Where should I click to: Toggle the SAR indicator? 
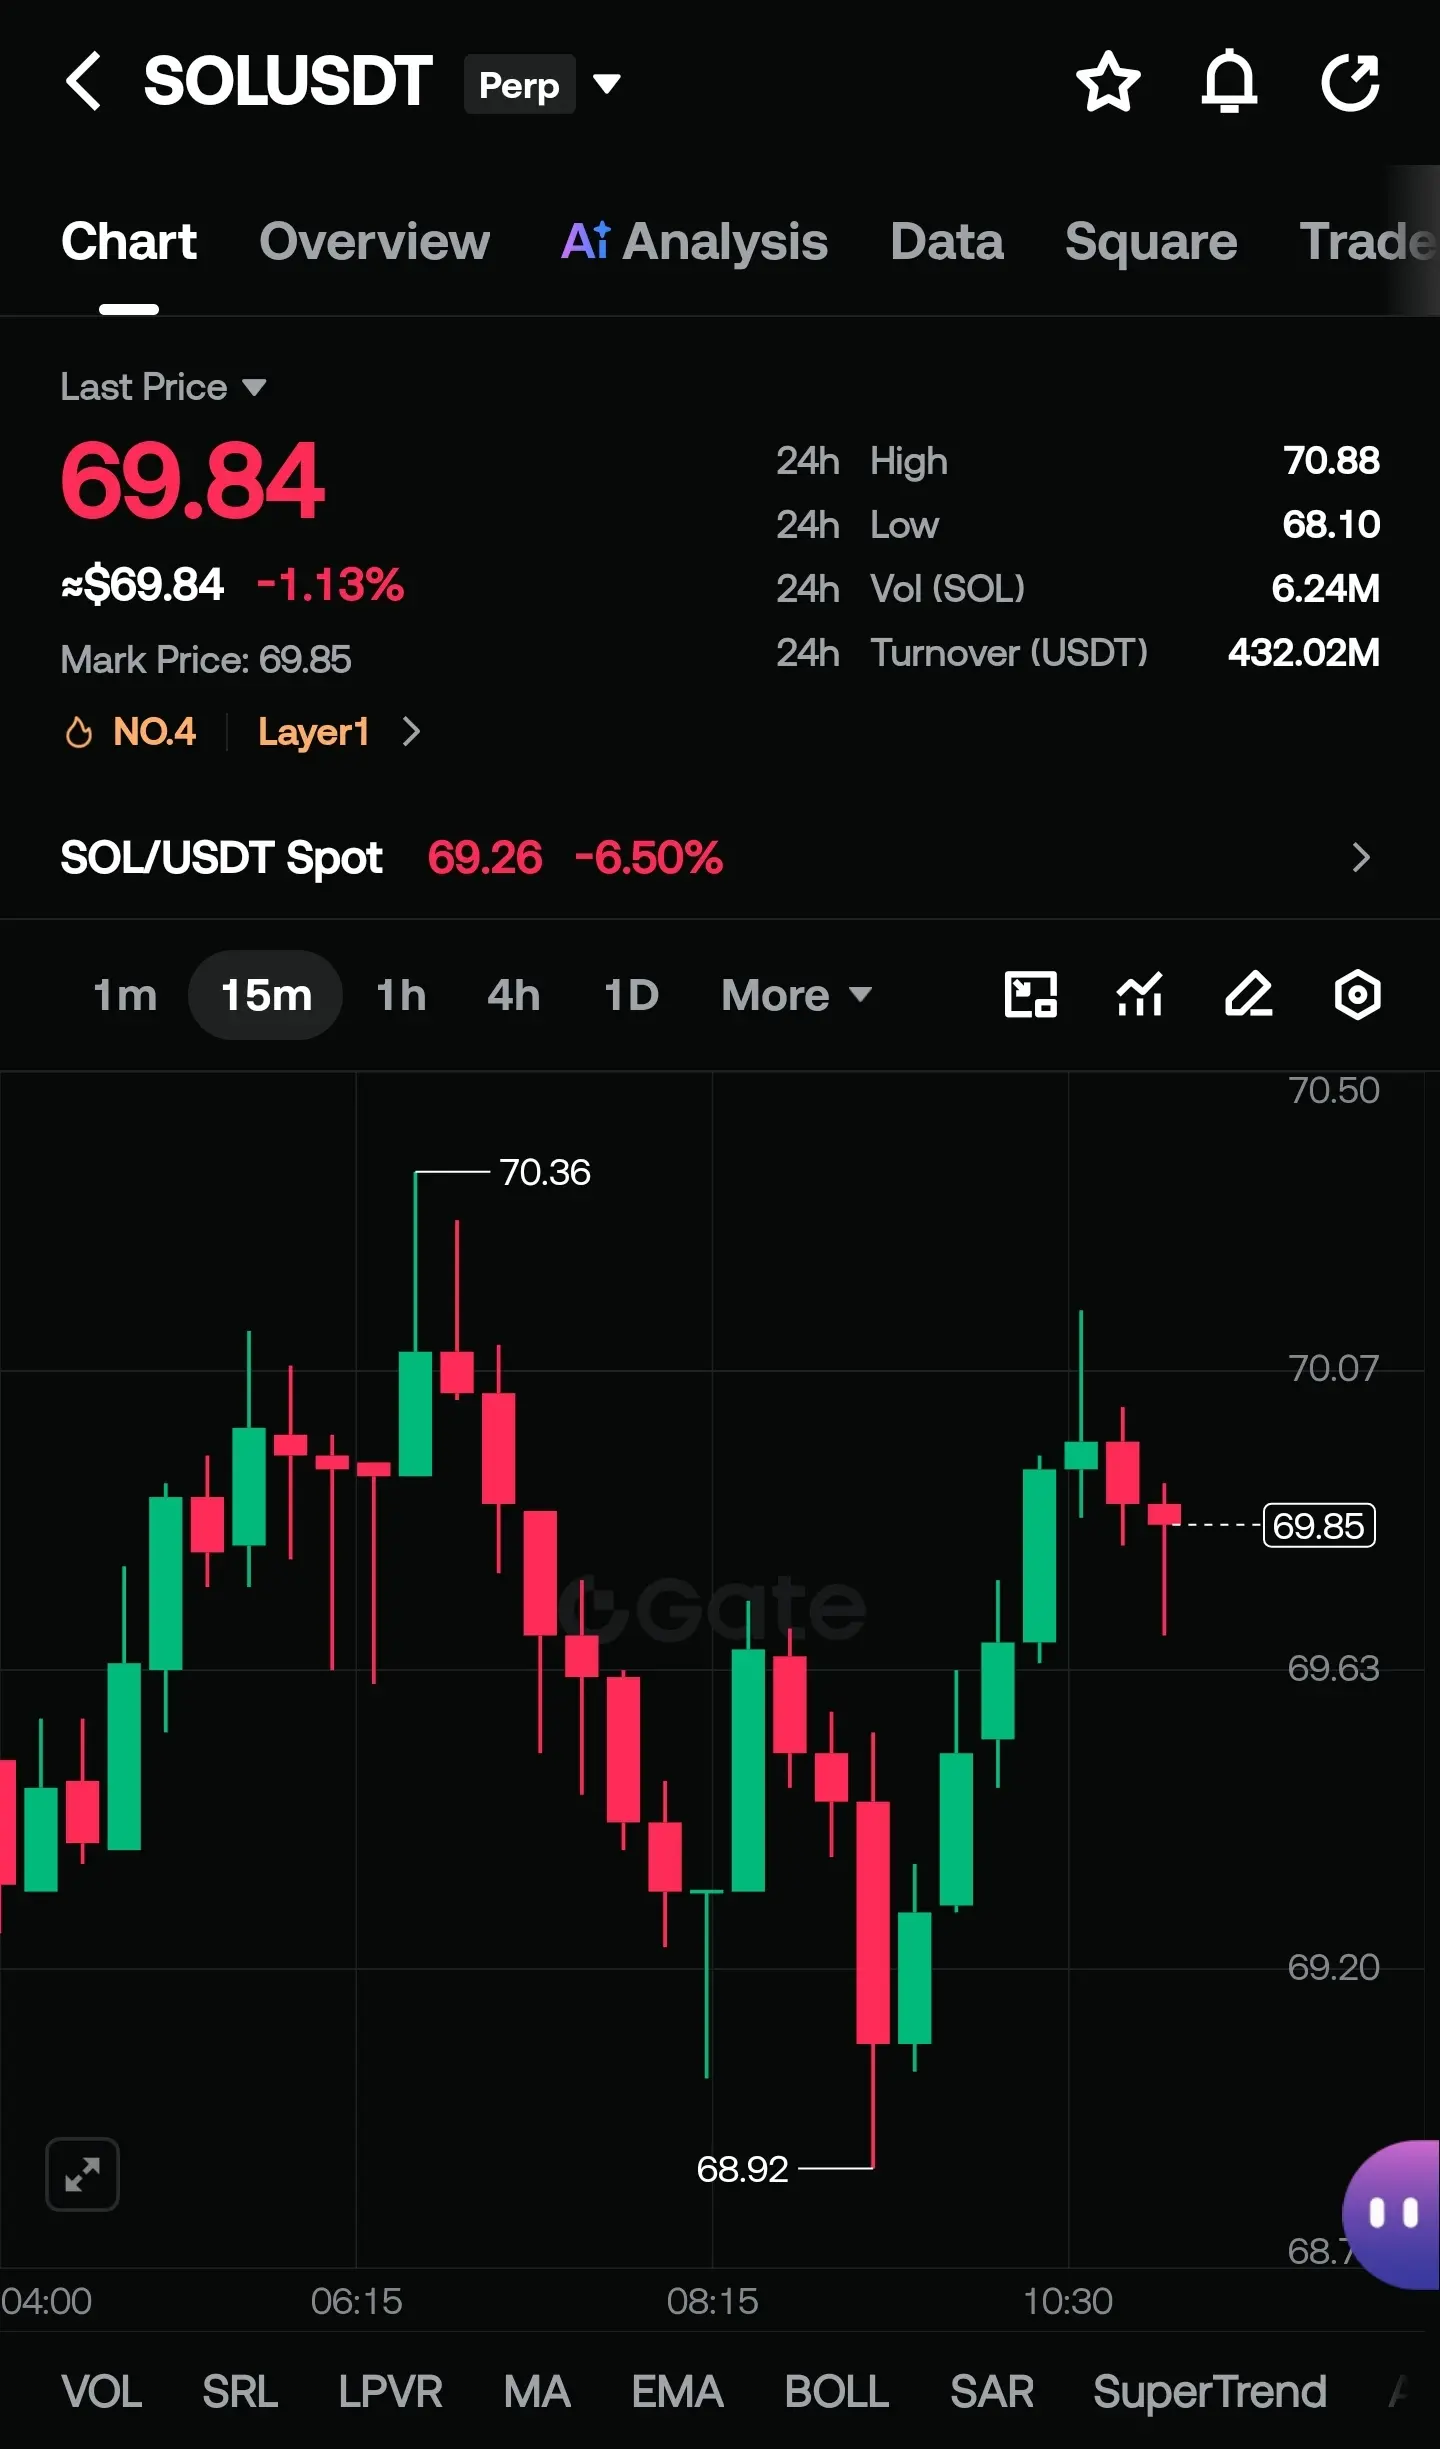pyautogui.click(x=992, y=2392)
